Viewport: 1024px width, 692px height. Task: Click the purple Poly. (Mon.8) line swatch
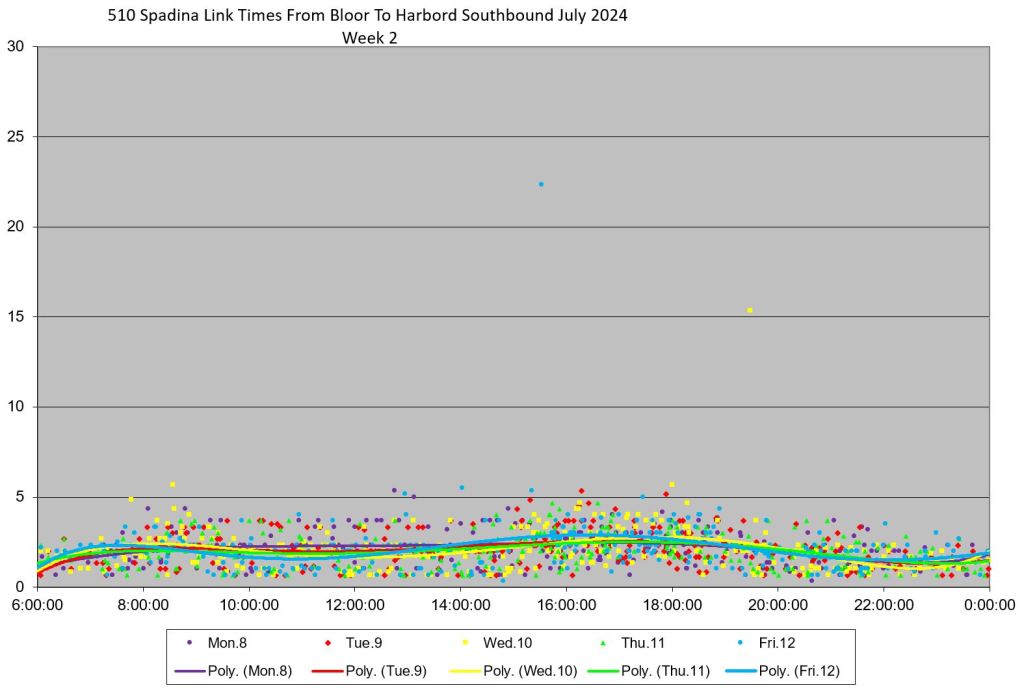190,670
